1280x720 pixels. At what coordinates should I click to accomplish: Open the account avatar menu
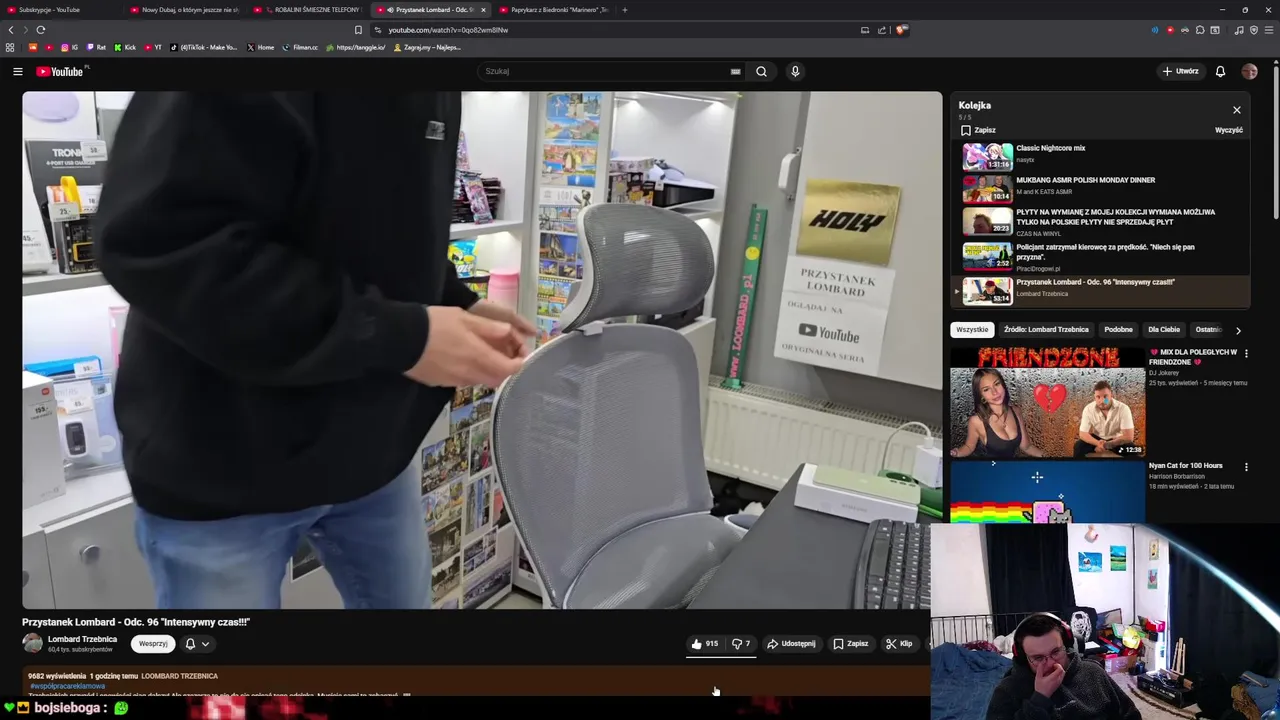click(1249, 71)
